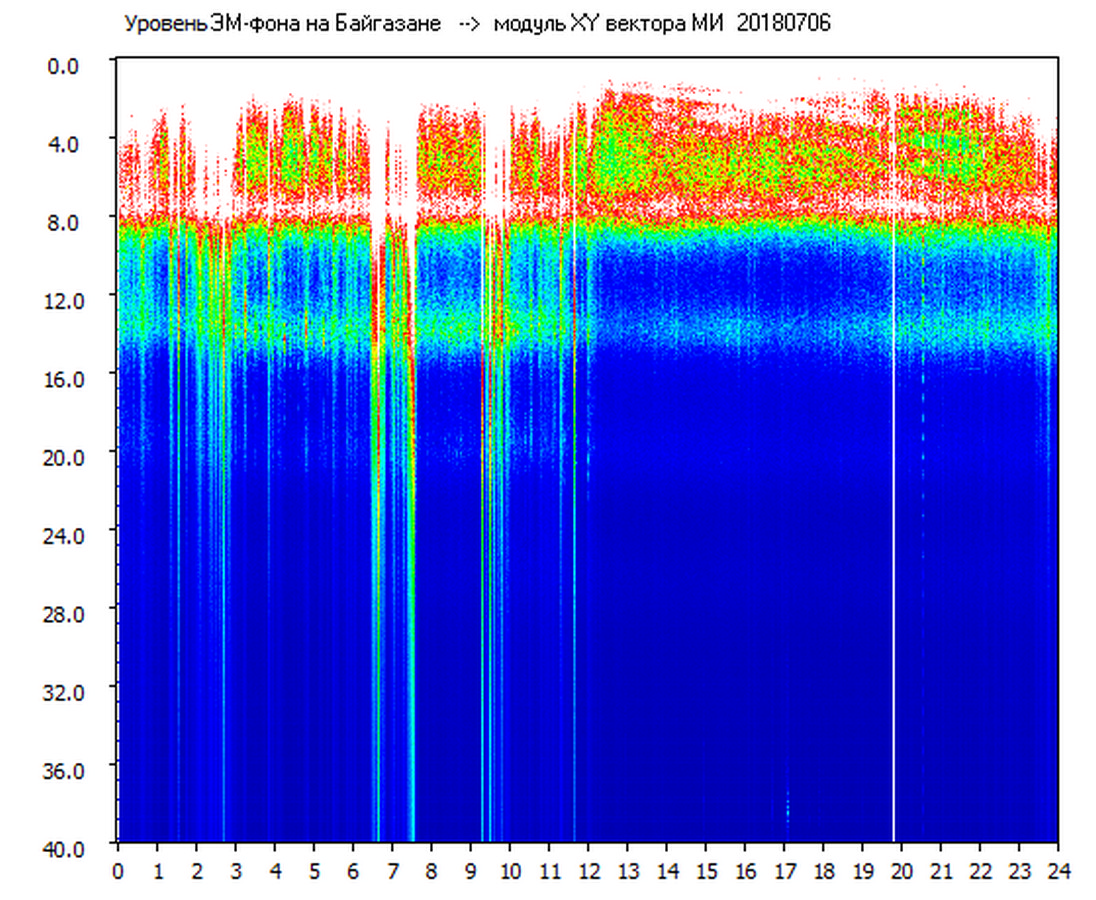1096x900 pixels.
Task: Pick the 22 label on the horizontal axis
Action: pos(980,869)
